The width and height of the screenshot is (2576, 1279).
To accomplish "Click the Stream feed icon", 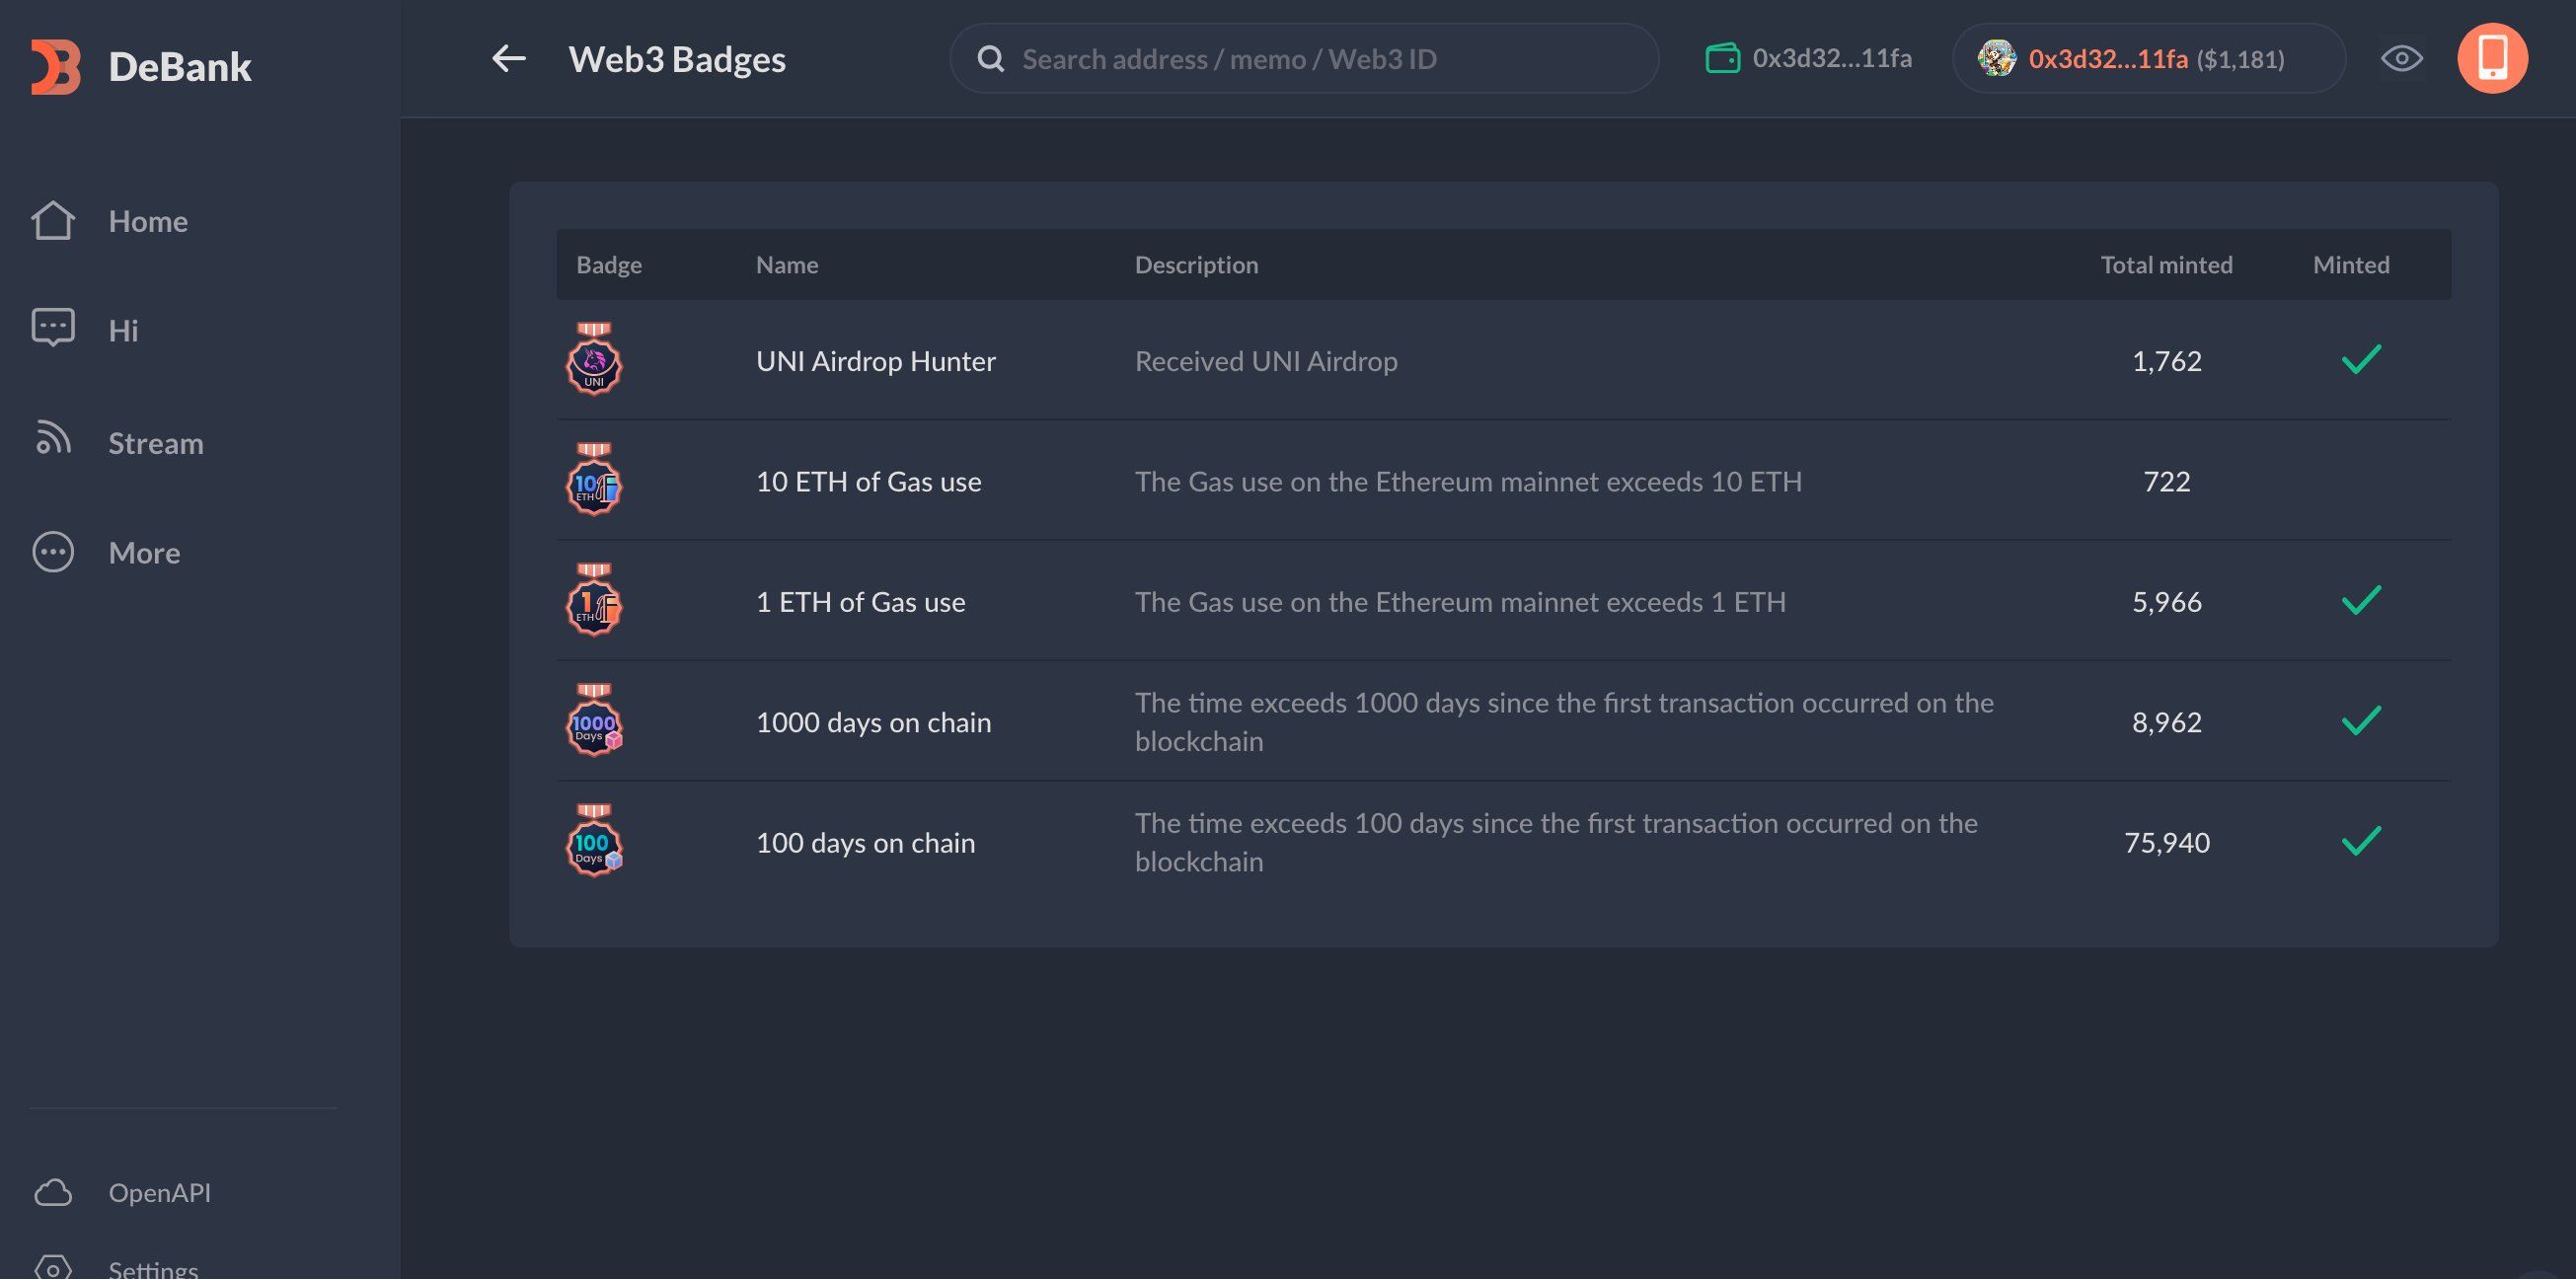I will [53, 437].
